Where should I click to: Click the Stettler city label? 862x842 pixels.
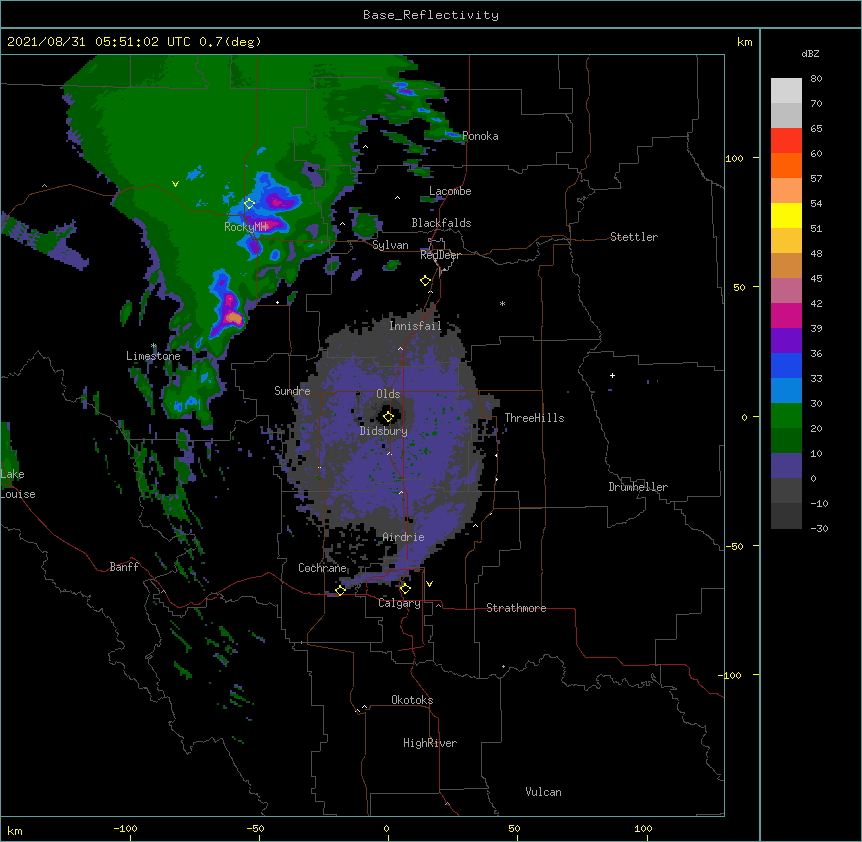(x=634, y=237)
